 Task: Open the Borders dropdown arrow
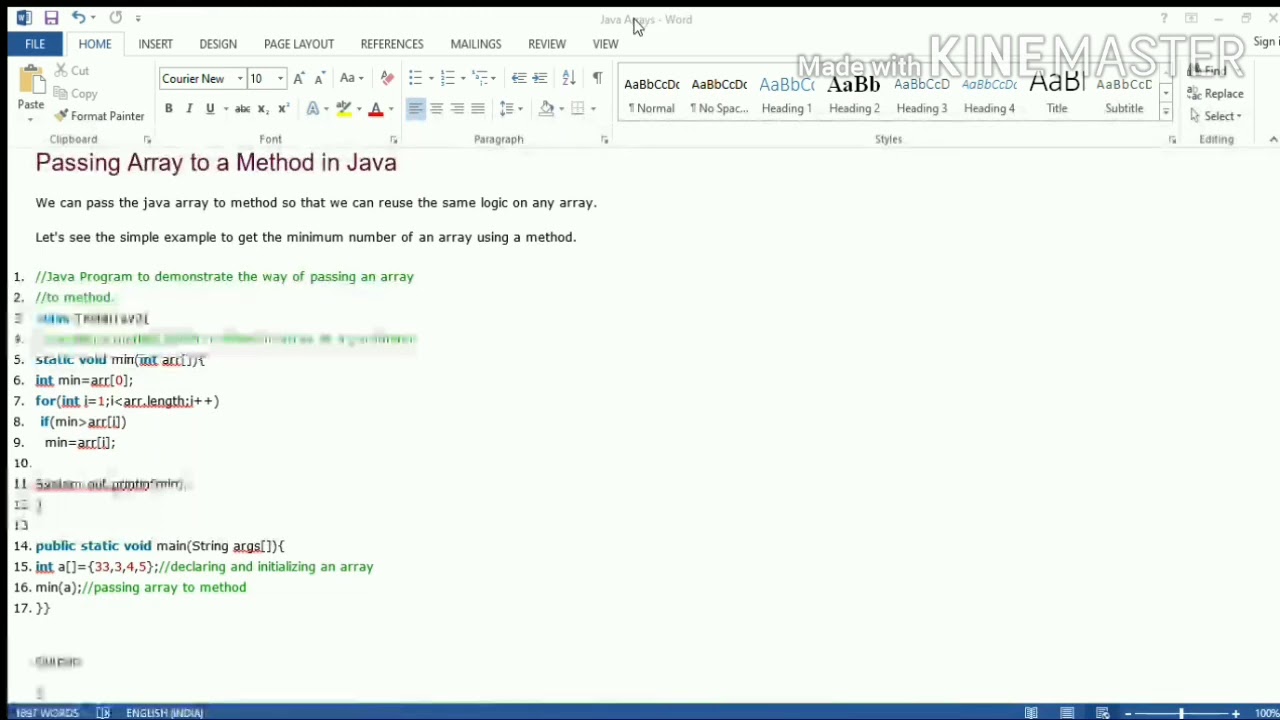593,108
